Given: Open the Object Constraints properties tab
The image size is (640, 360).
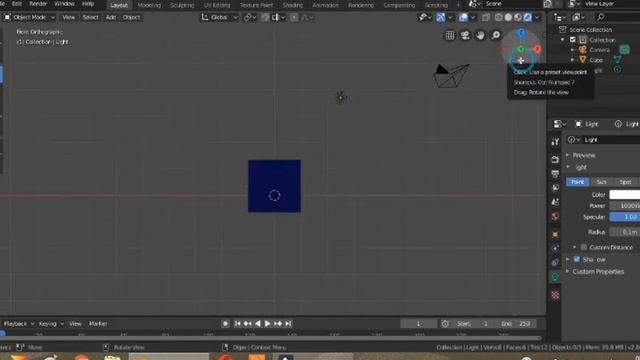Looking at the screenshot, I should (555, 262).
